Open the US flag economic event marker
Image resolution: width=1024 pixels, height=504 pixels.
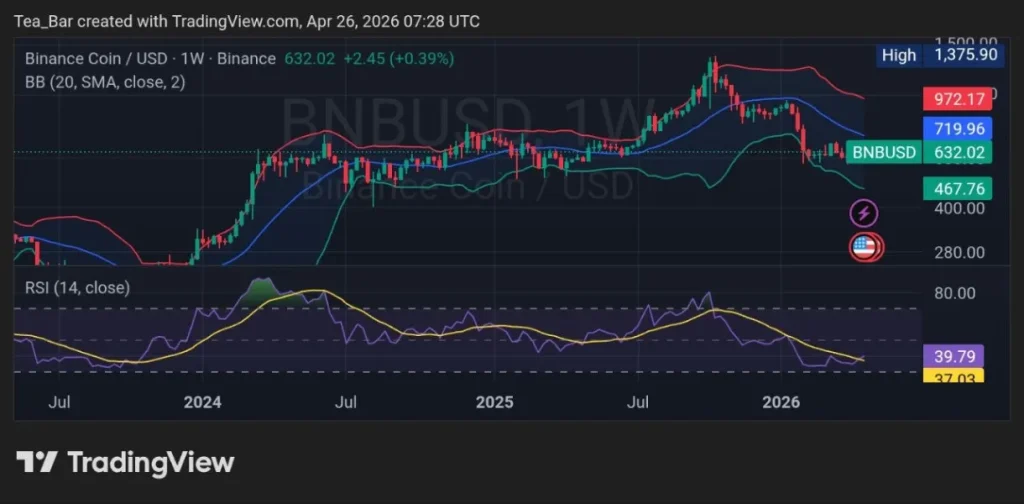click(x=865, y=247)
